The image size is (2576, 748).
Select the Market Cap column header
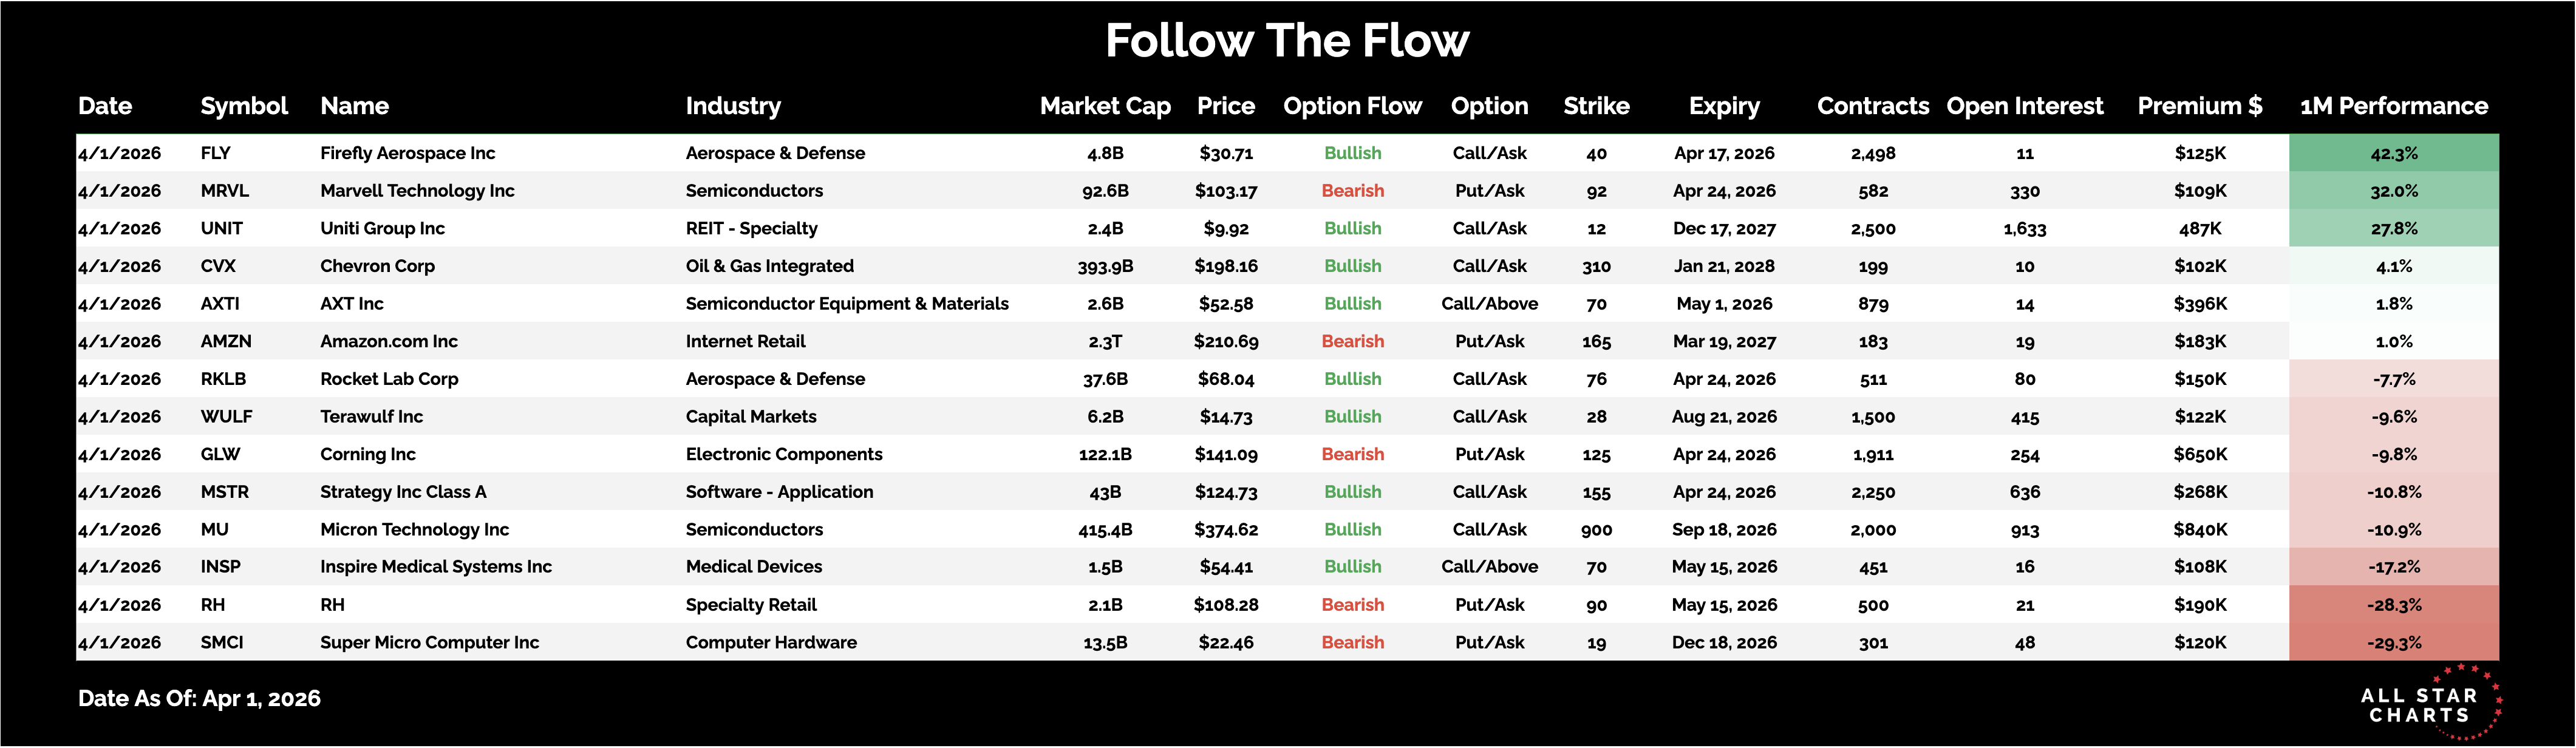point(1105,106)
